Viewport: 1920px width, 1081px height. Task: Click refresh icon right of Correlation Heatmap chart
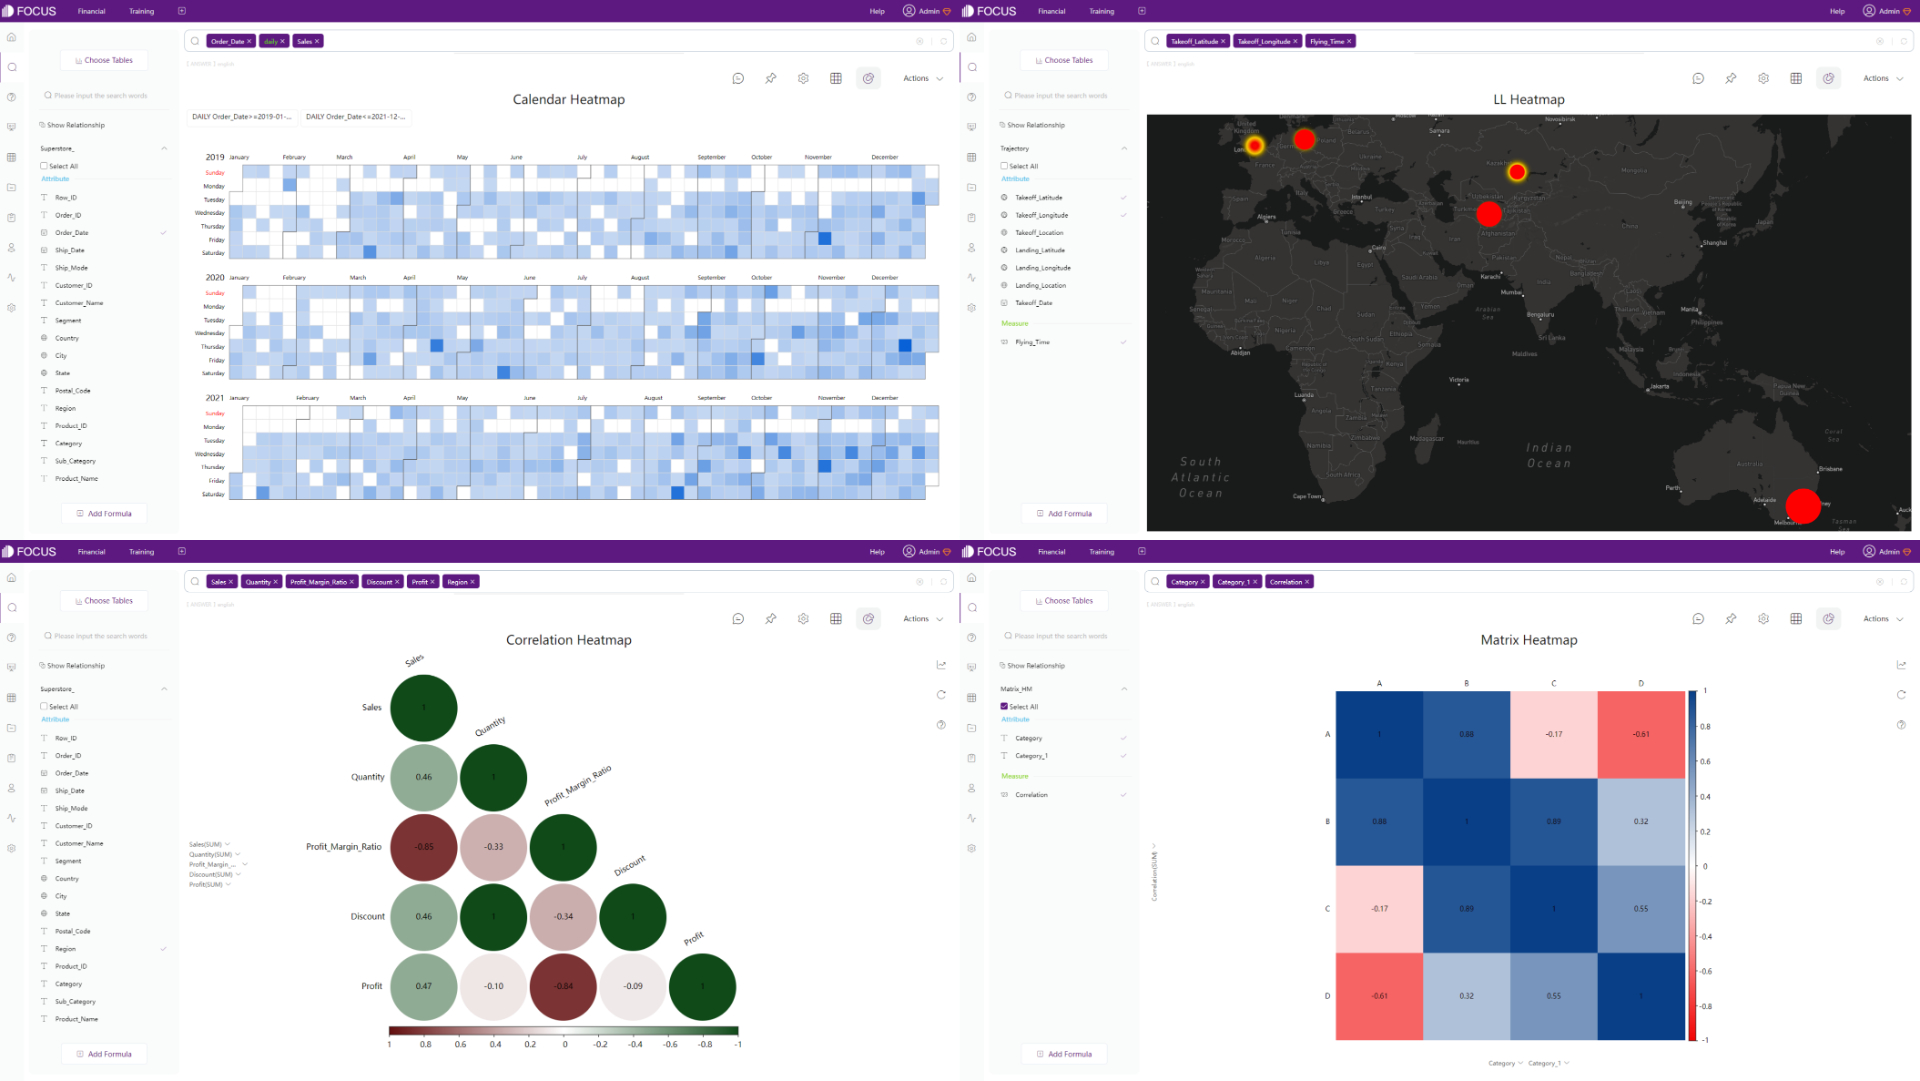[x=941, y=694]
